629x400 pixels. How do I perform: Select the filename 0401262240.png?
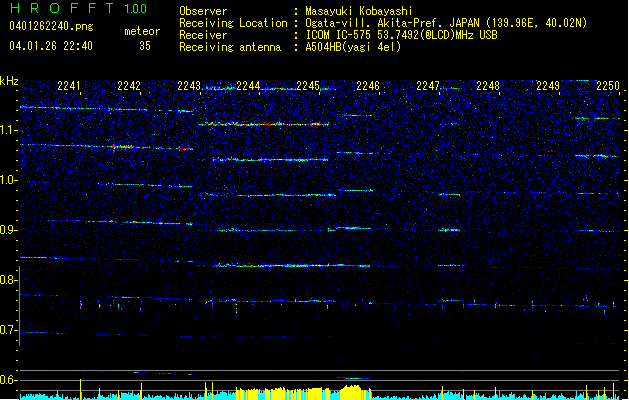coord(51,26)
